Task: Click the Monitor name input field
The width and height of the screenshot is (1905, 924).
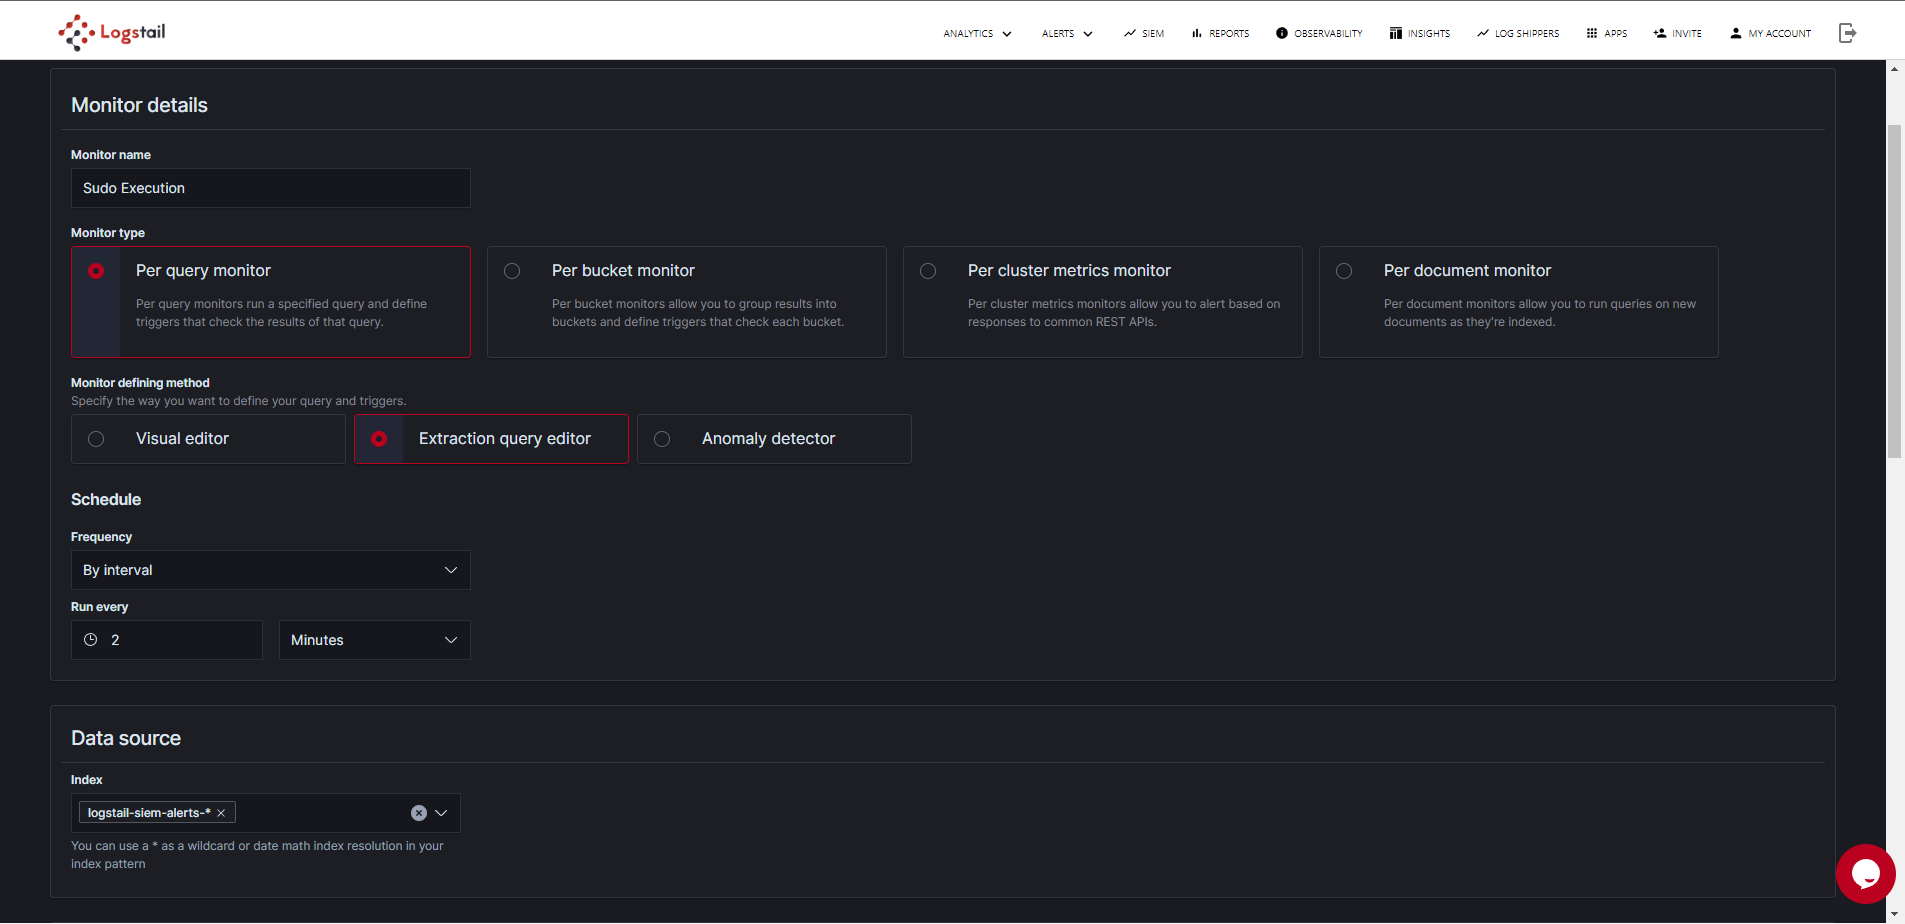Action: click(x=271, y=188)
